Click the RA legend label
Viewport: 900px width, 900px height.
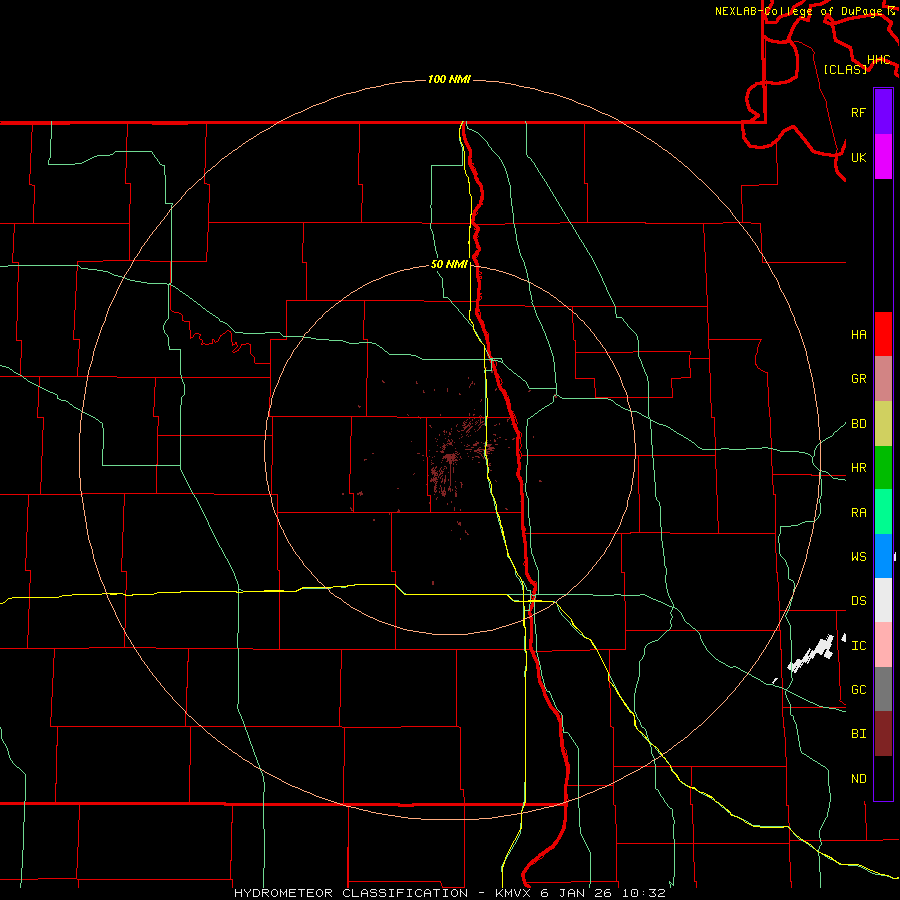(x=858, y=513)
